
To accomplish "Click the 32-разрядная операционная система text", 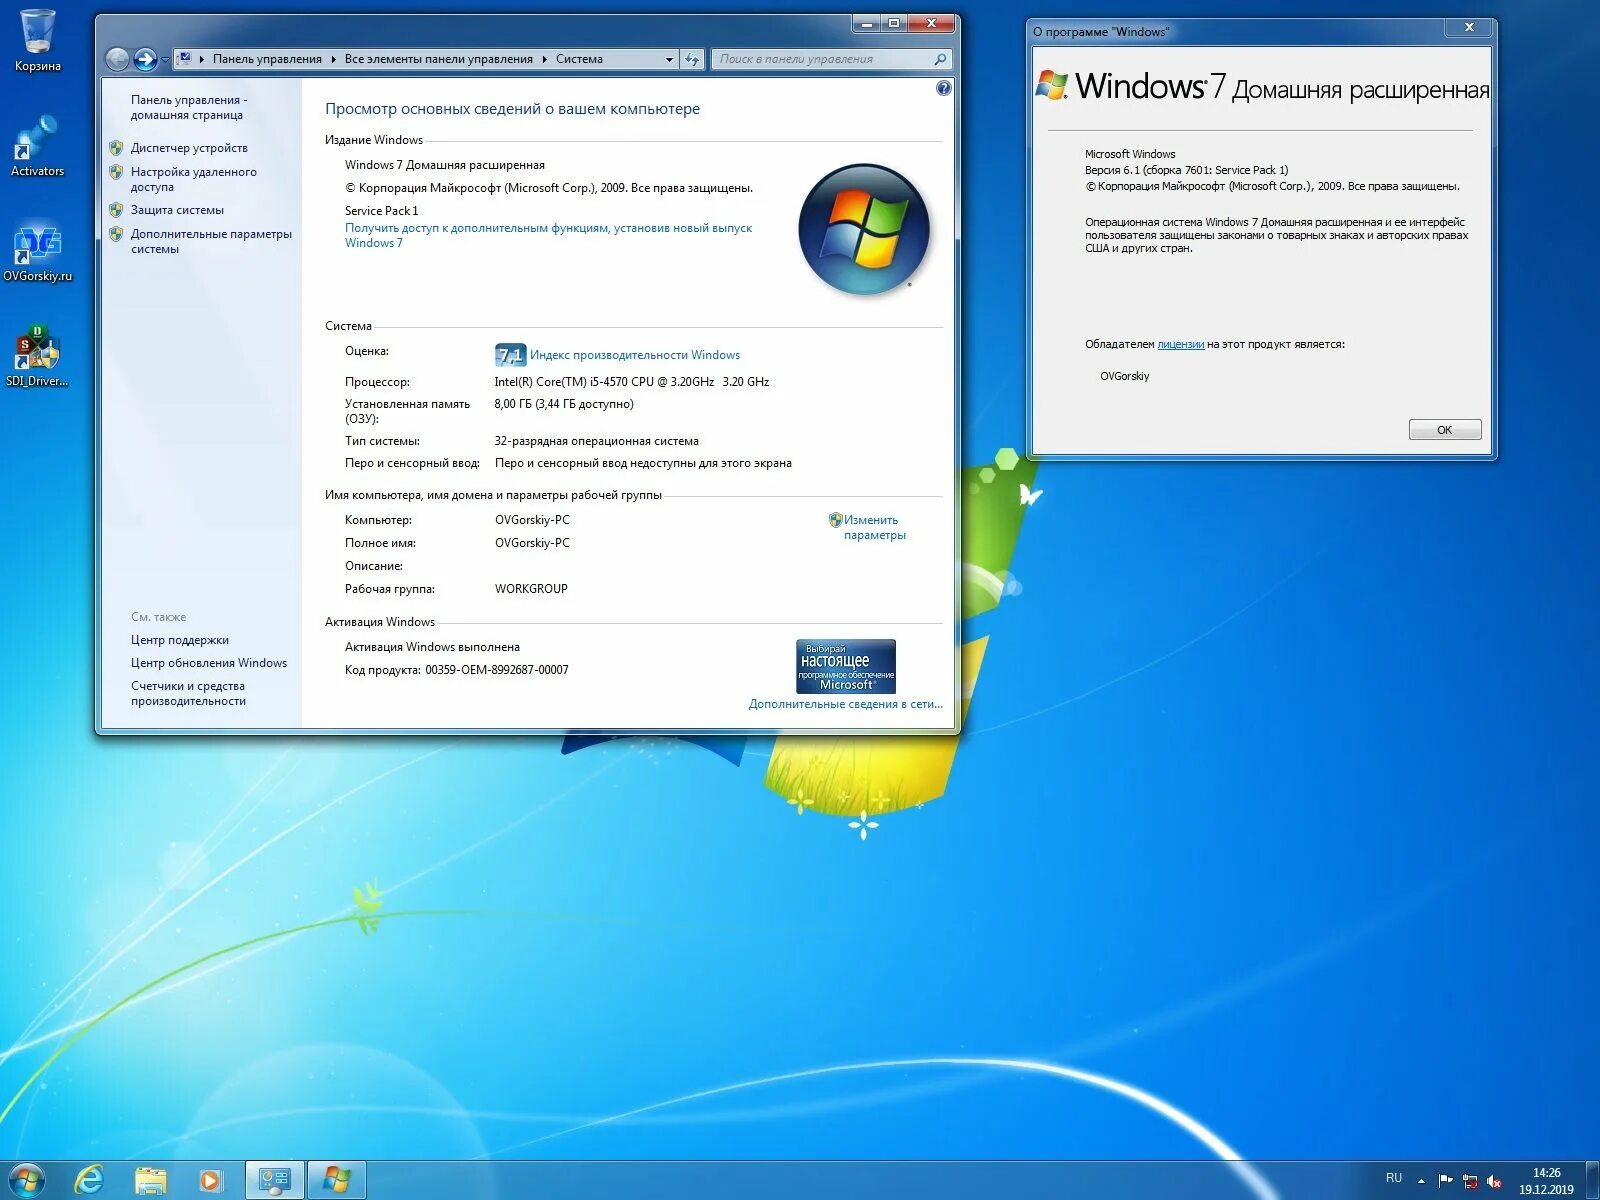I will tap(596, 441).
